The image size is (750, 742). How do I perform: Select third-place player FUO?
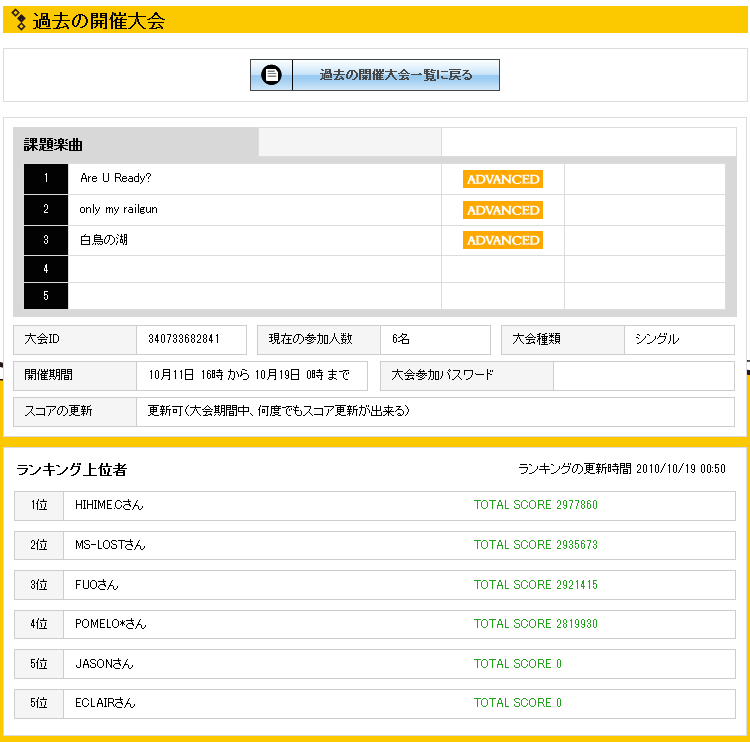tap(97, 585)
